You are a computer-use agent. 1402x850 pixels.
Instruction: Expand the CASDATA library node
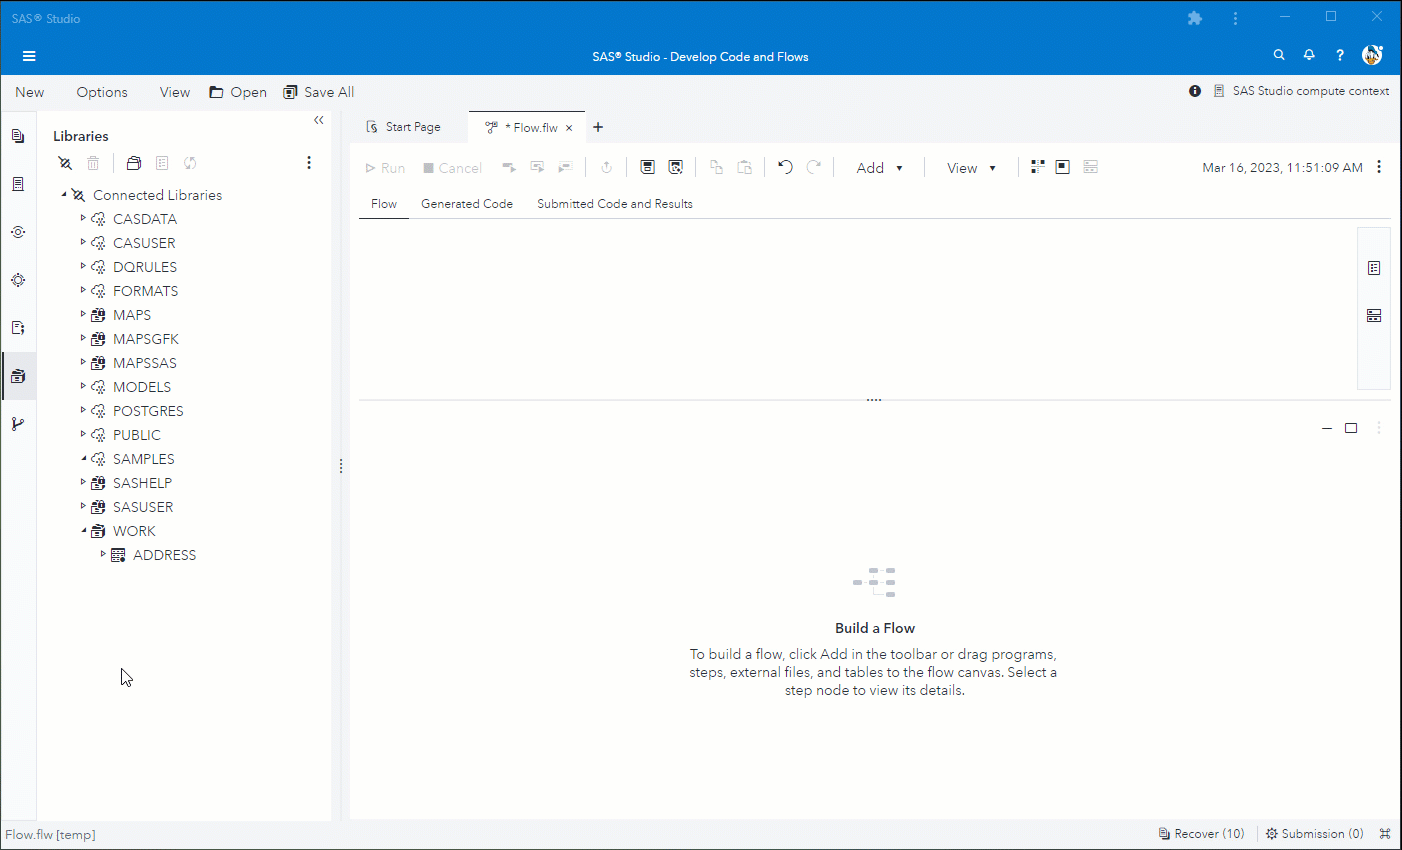(83, 218)
